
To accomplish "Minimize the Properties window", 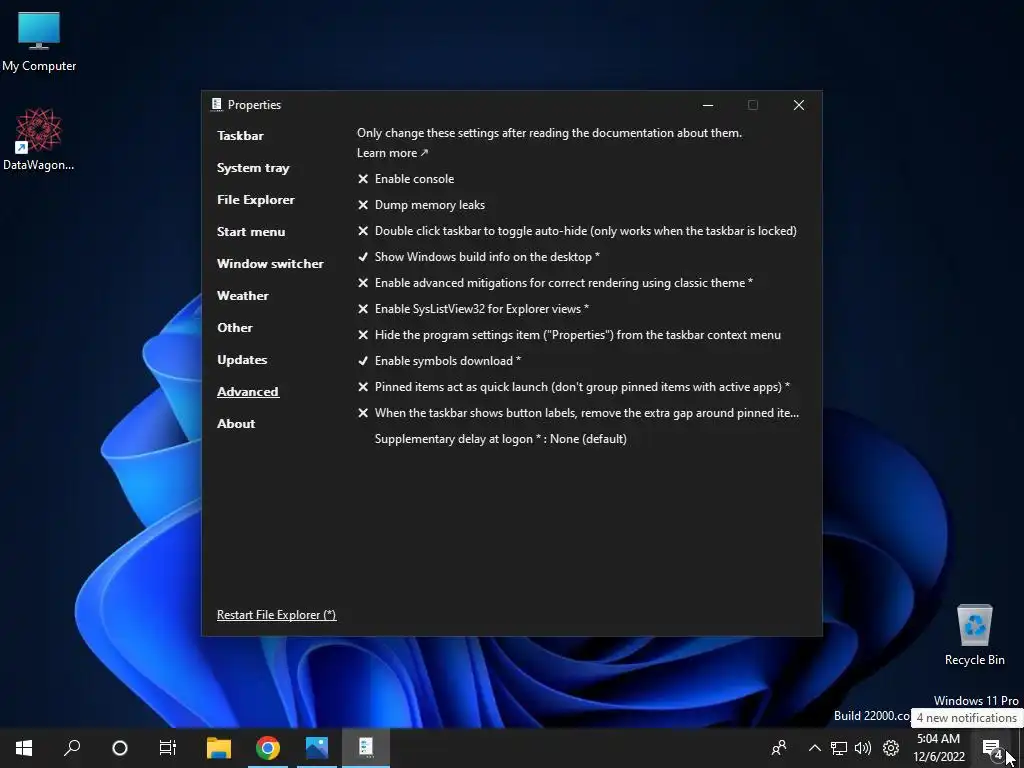I will pyautogui.click(x=708, y=105).
